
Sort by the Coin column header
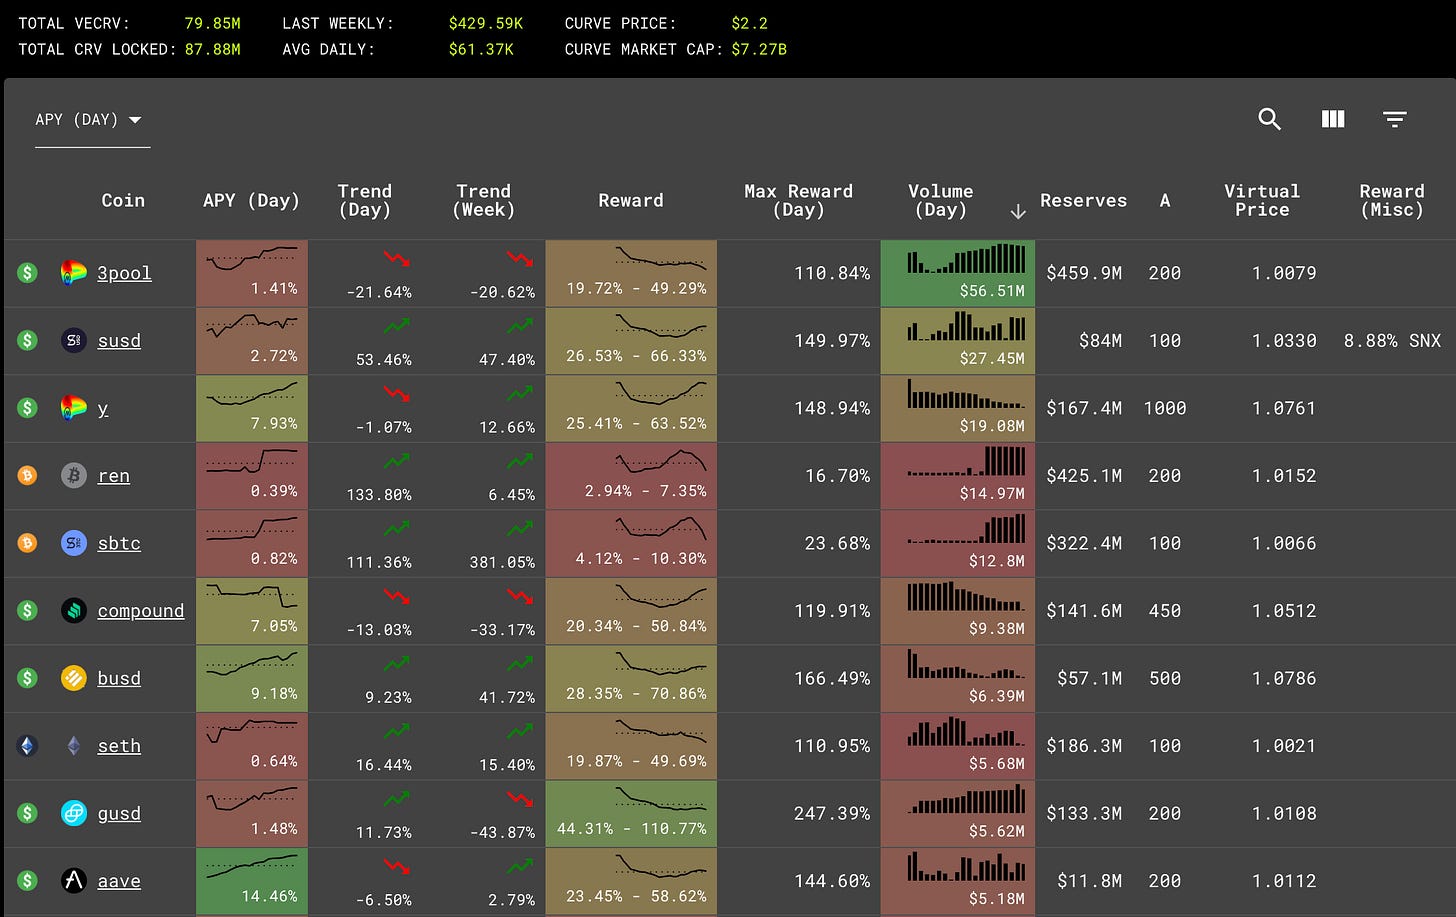pyautogui.click(x=123, y=200)
